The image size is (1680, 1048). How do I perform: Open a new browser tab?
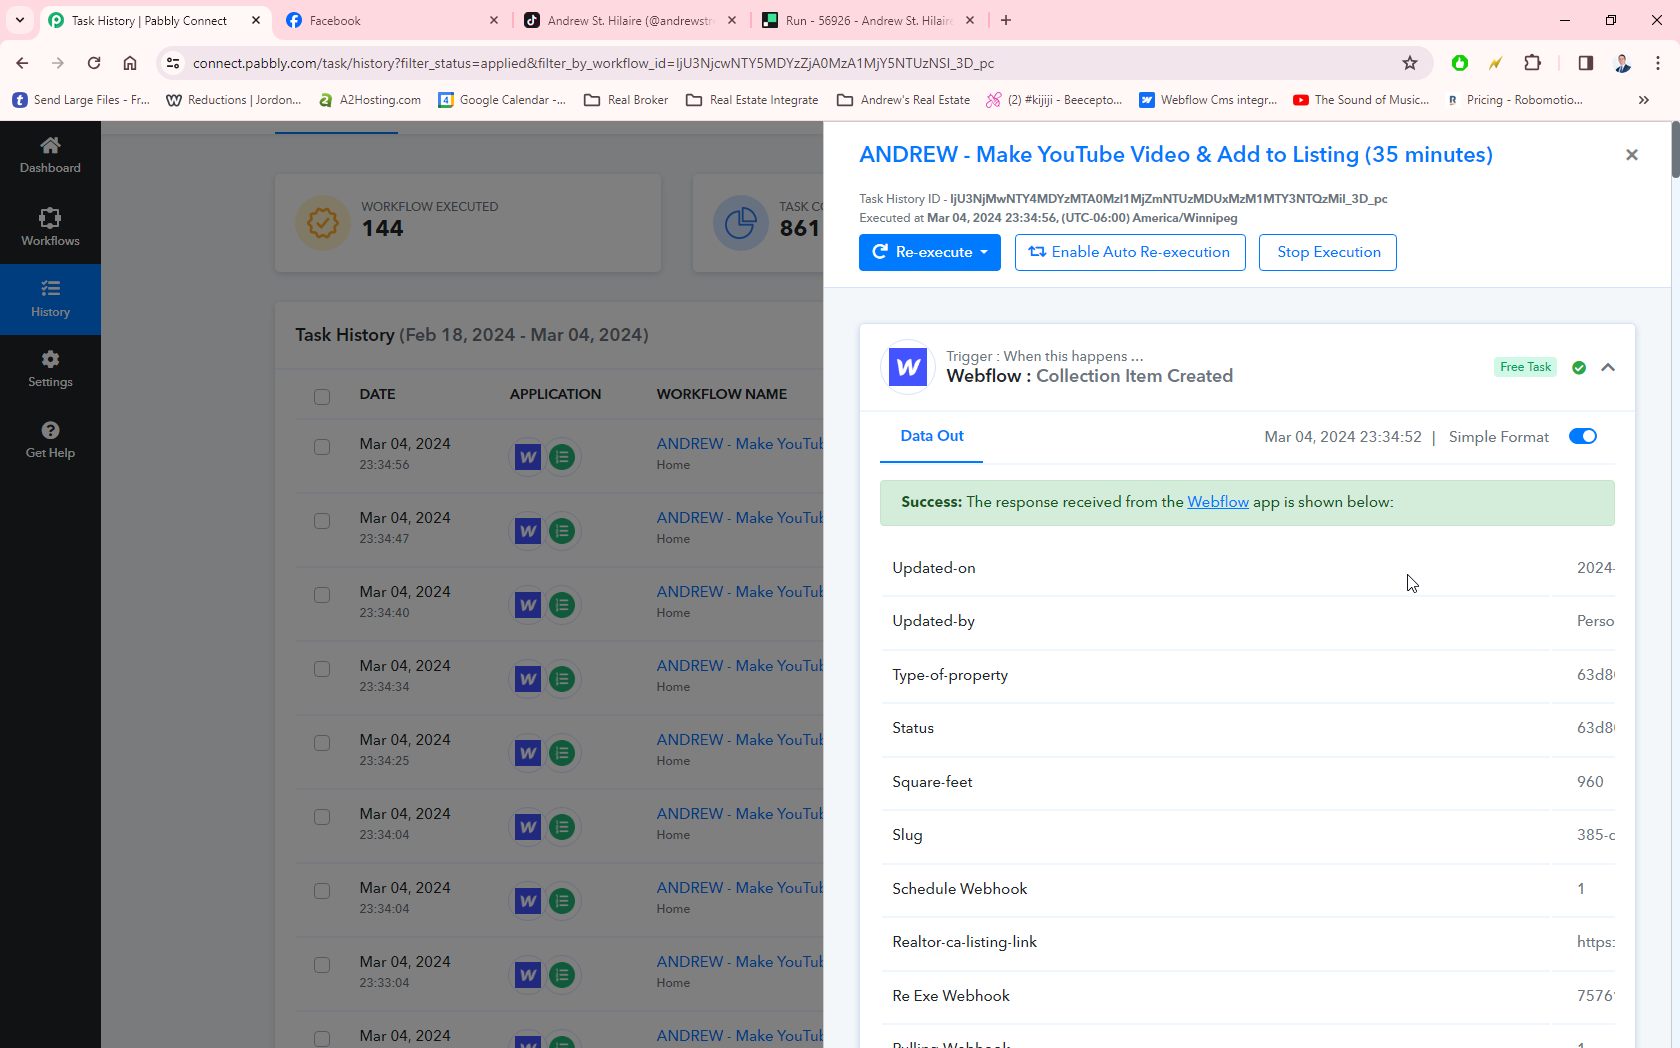1006,20
